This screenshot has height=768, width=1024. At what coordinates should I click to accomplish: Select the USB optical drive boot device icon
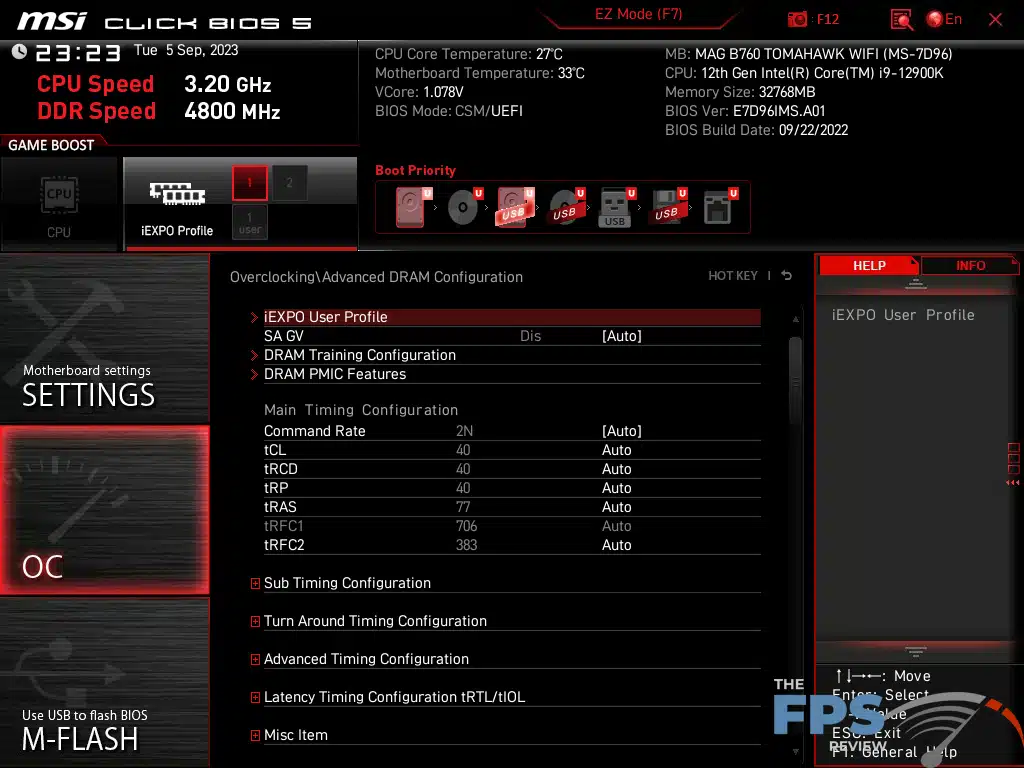566,207
